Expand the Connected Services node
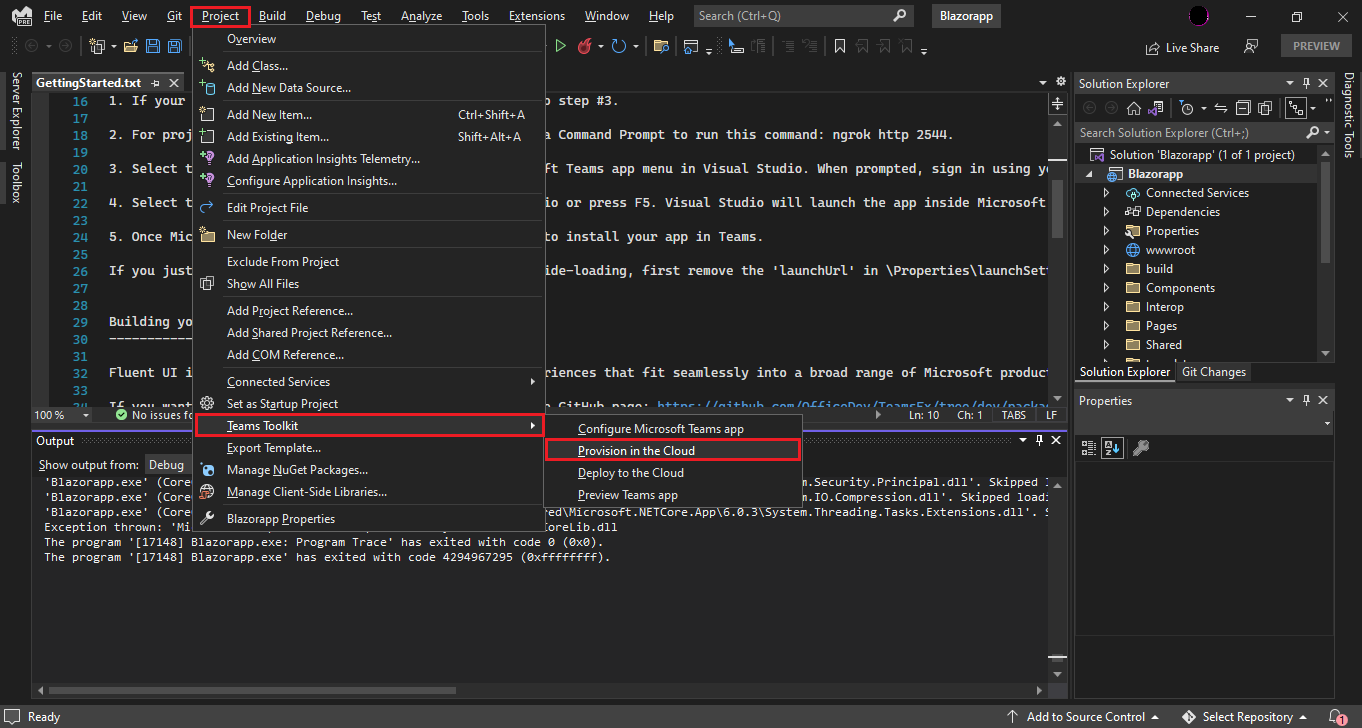Screen dimensions: 1362x728 (x=1106, y=193)
